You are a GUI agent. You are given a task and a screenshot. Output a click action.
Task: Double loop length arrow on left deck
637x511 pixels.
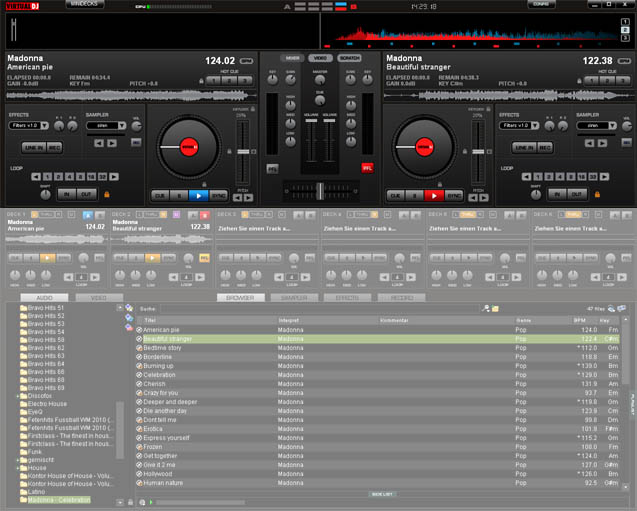114,177
